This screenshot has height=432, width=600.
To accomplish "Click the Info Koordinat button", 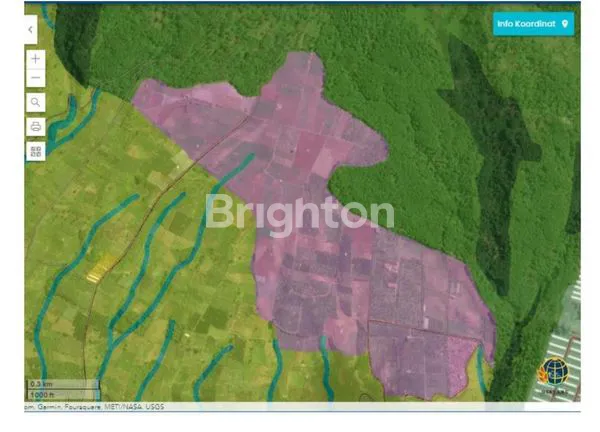I will click(533, 23).
